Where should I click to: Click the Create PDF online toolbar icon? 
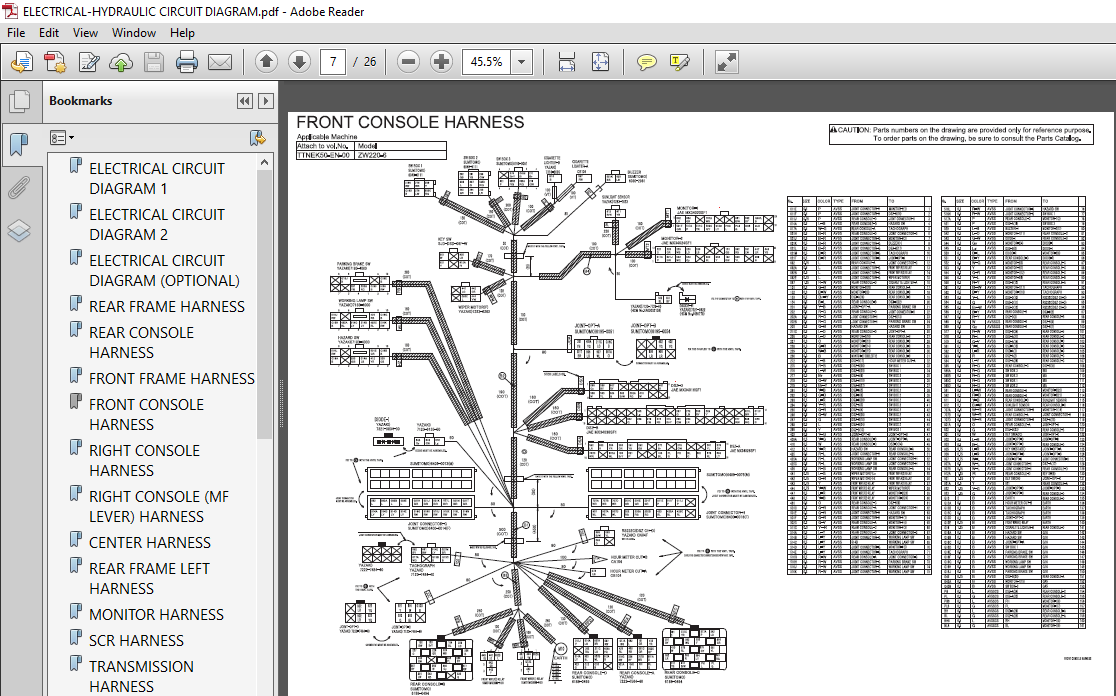click(x=22, y=63)
